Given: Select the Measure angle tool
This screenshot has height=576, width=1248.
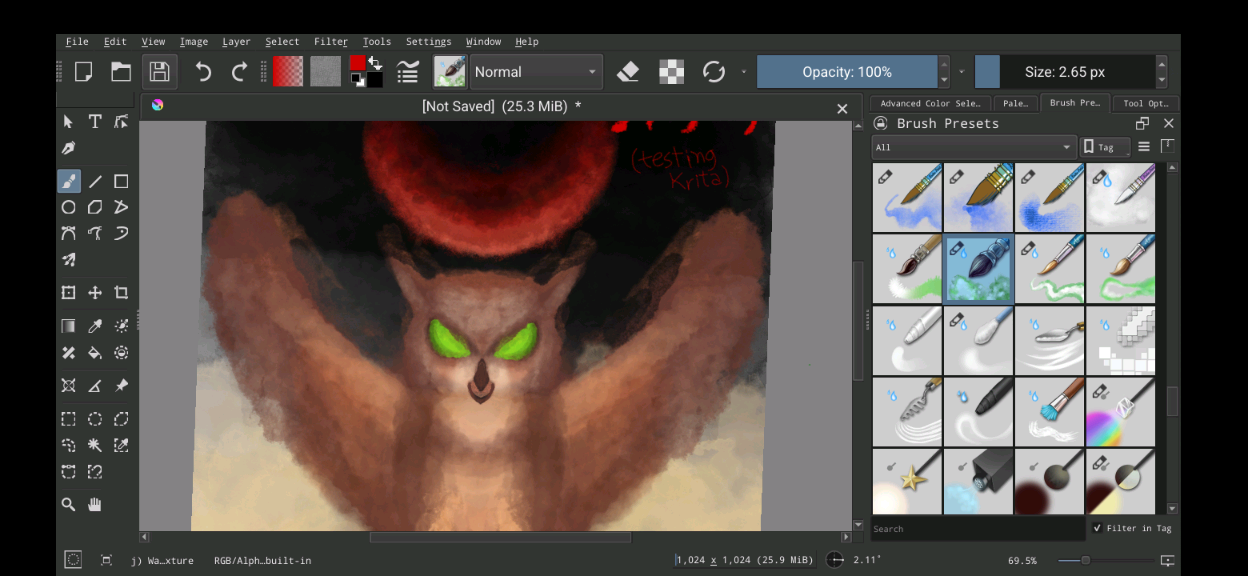Looking at the screenshot, I should (x=95, y=385).
